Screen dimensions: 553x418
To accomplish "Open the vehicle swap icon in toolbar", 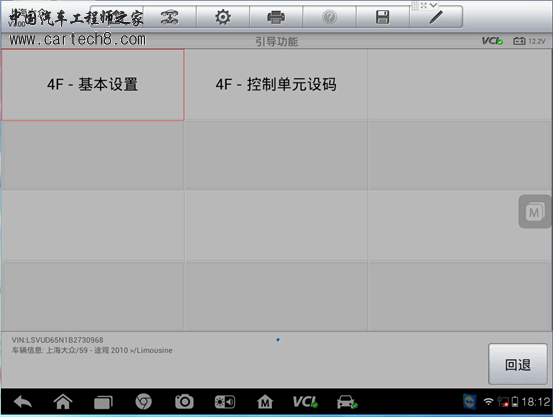I will pyautogui.click(x=170, y=17).
